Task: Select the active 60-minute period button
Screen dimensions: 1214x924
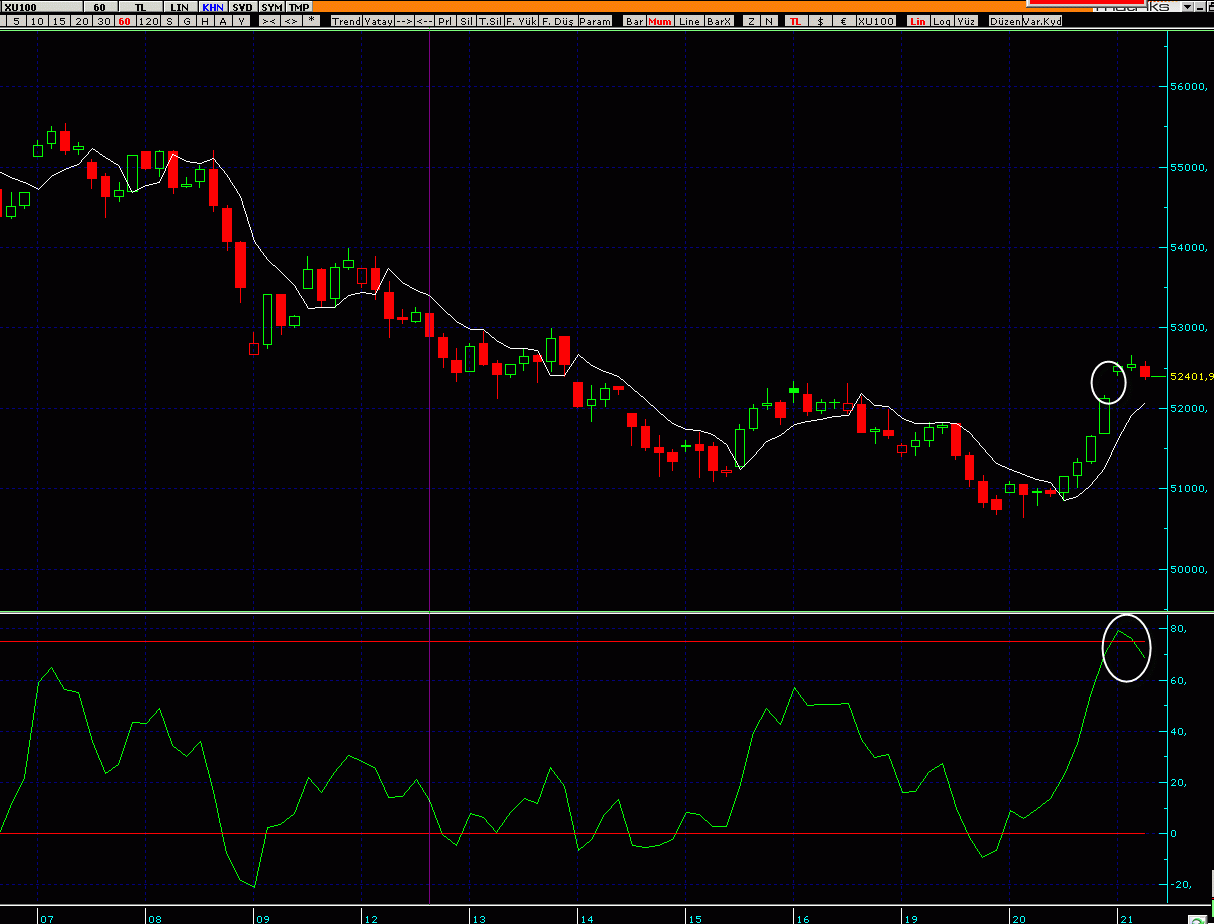Action: point(125,21)
